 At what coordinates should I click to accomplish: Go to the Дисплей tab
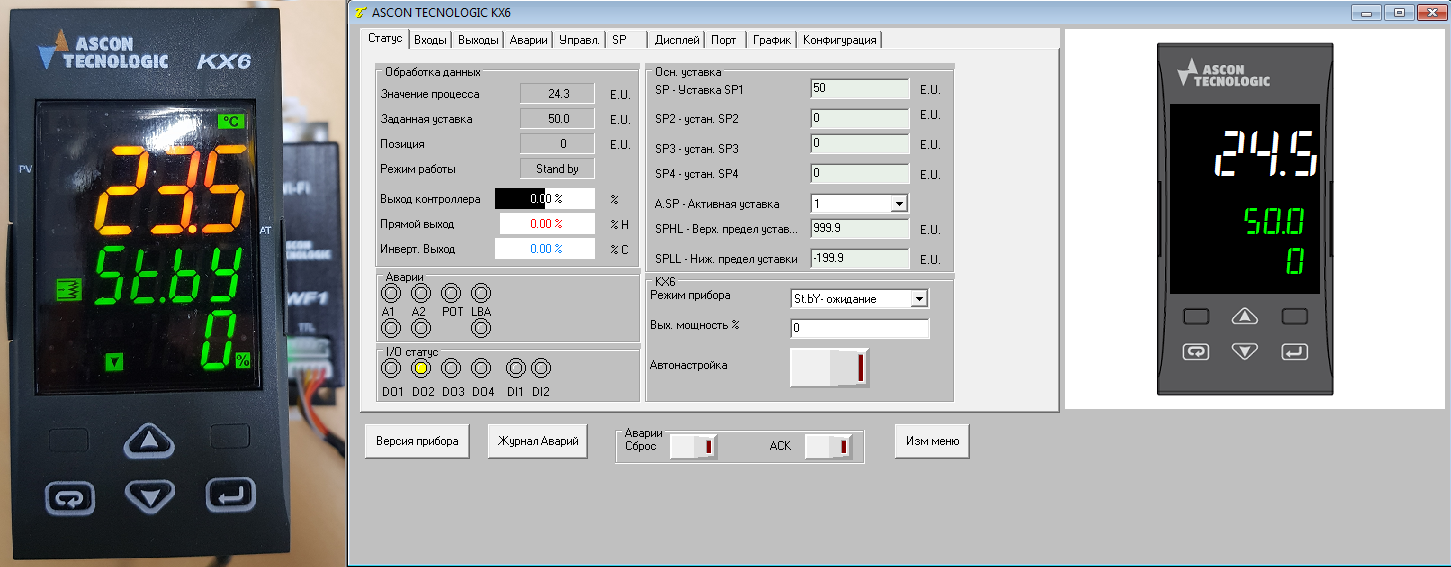click(678, 40)
